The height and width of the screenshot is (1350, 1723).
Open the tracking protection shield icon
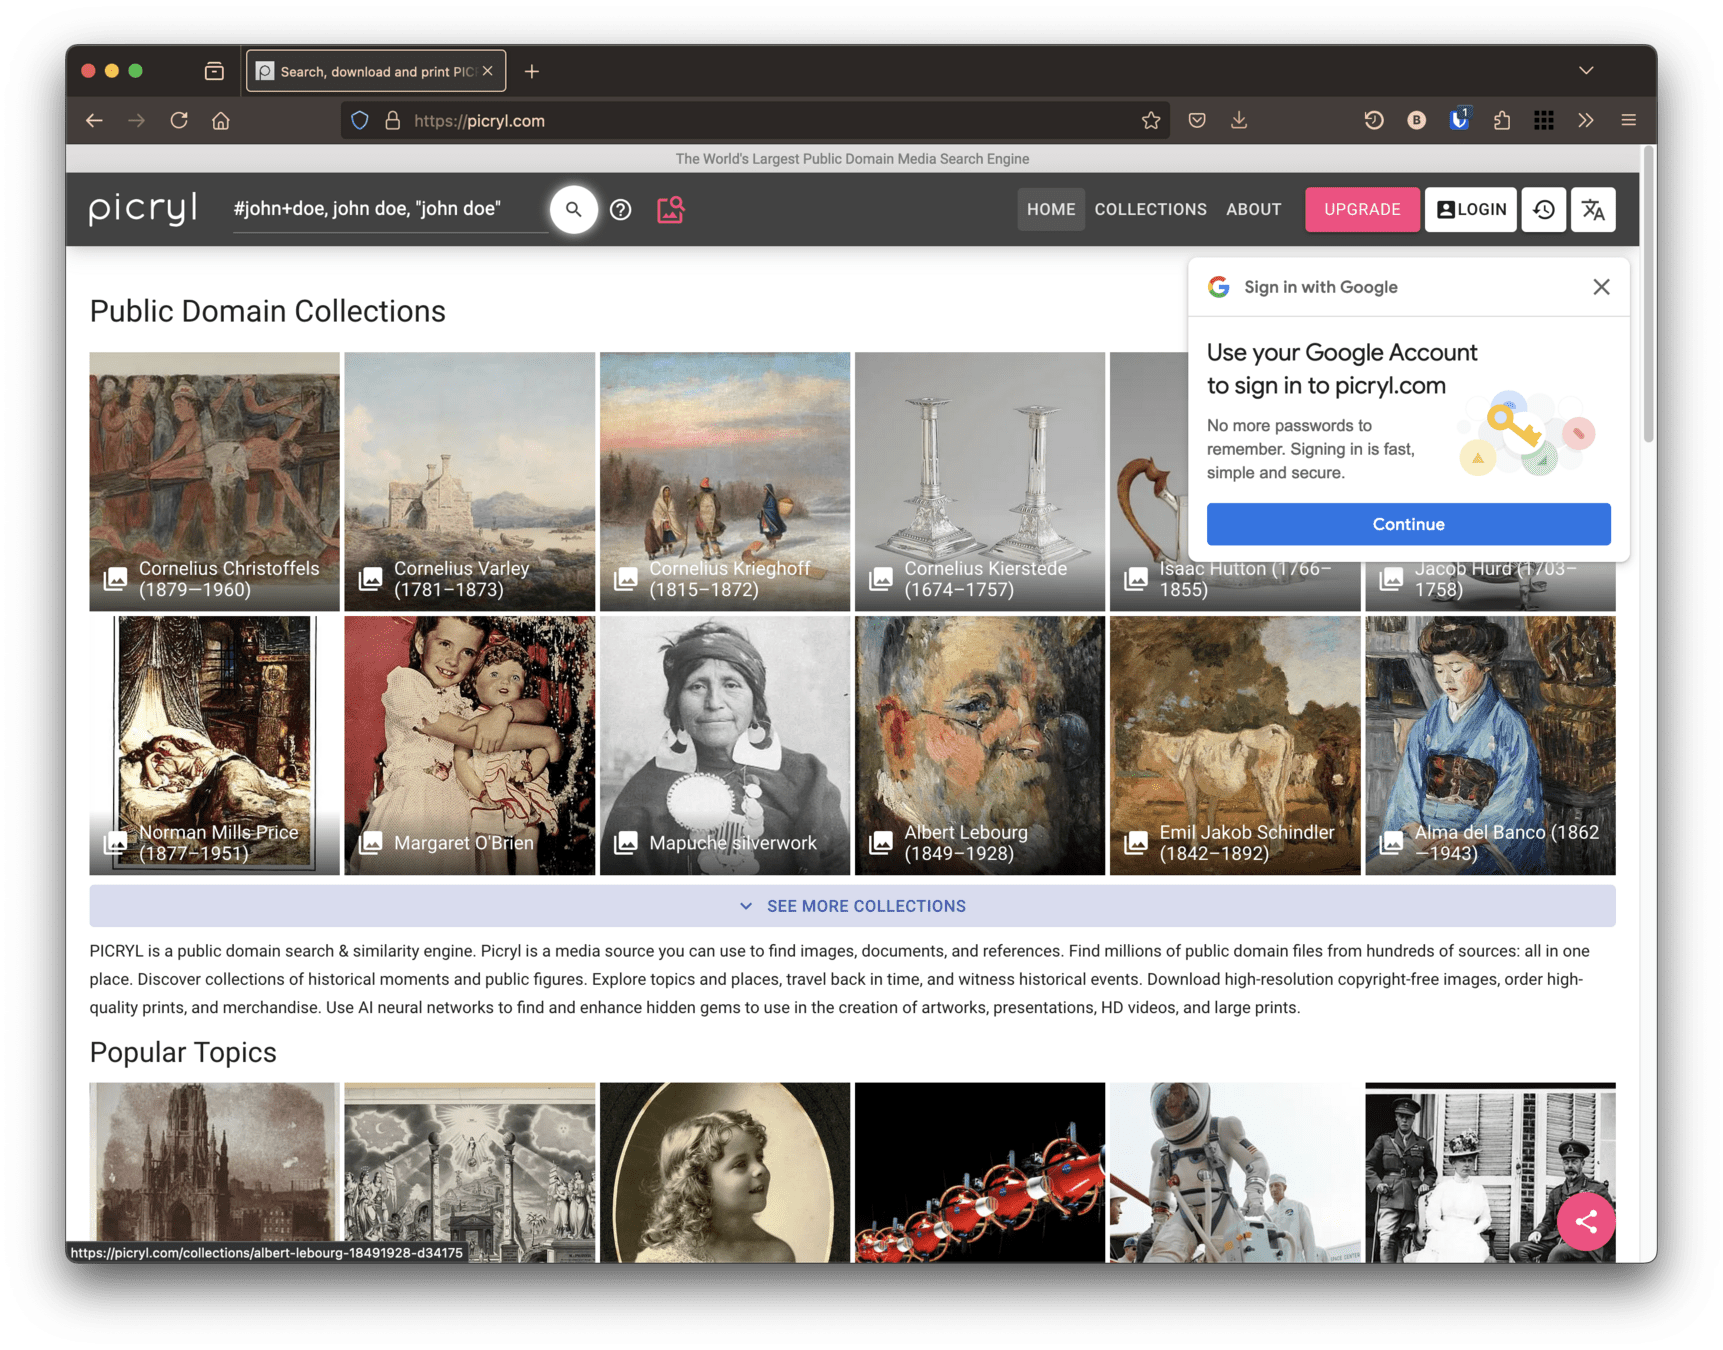point(360,120)
